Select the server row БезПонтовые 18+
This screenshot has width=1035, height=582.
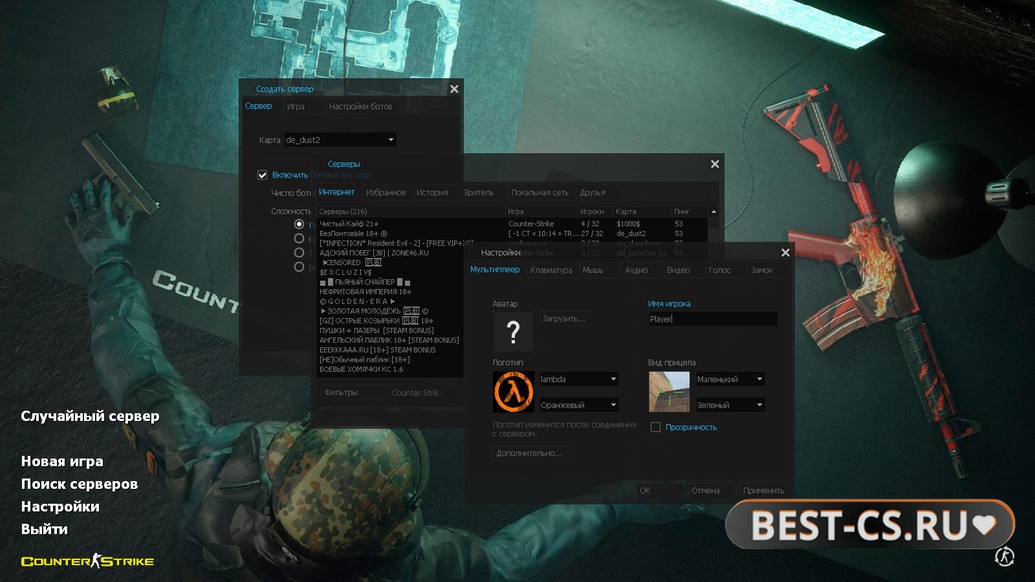[x=512, y=234]
